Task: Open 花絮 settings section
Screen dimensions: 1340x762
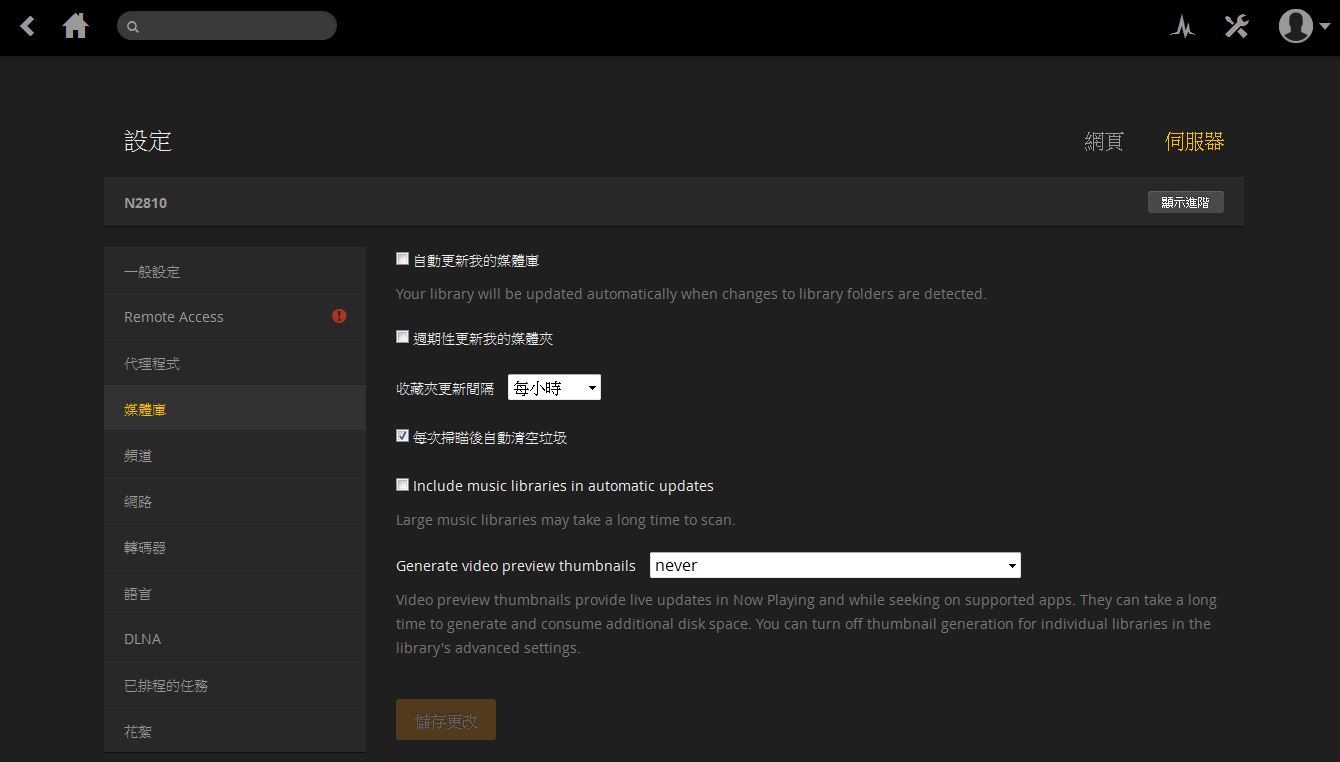Action: point(235,731)
